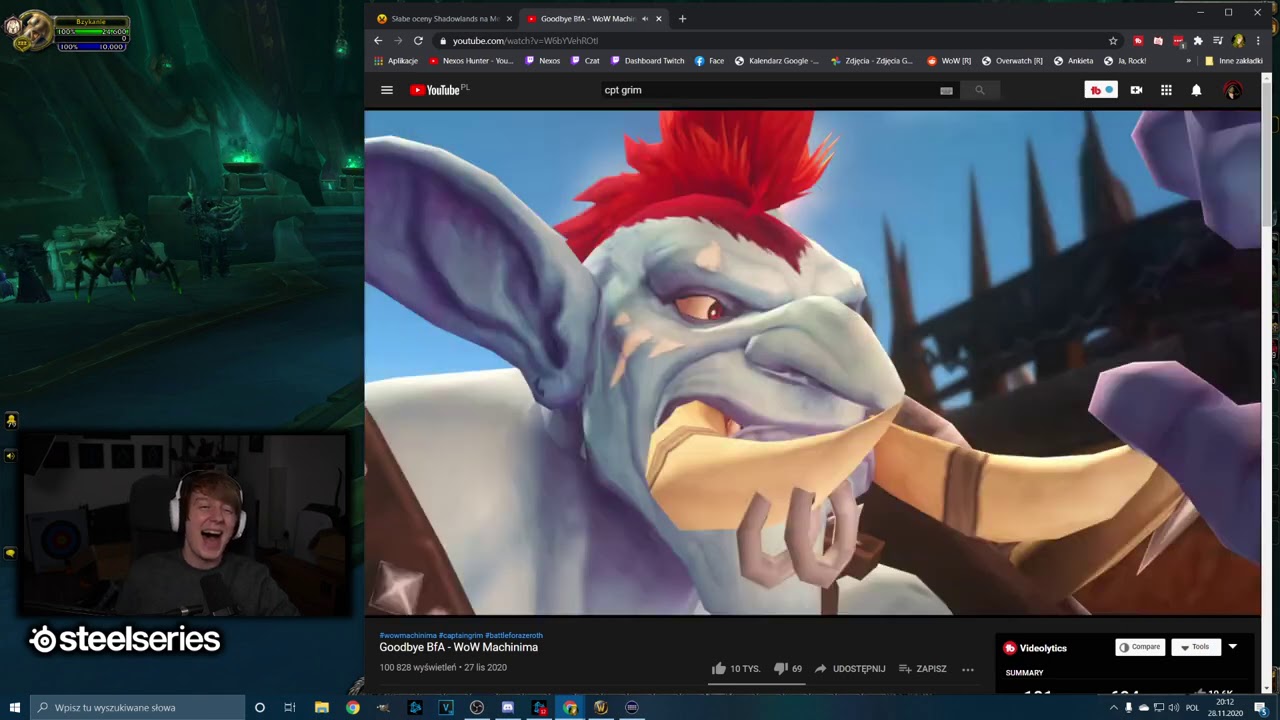Open the YouTube apps grid

click(1166, 90)
